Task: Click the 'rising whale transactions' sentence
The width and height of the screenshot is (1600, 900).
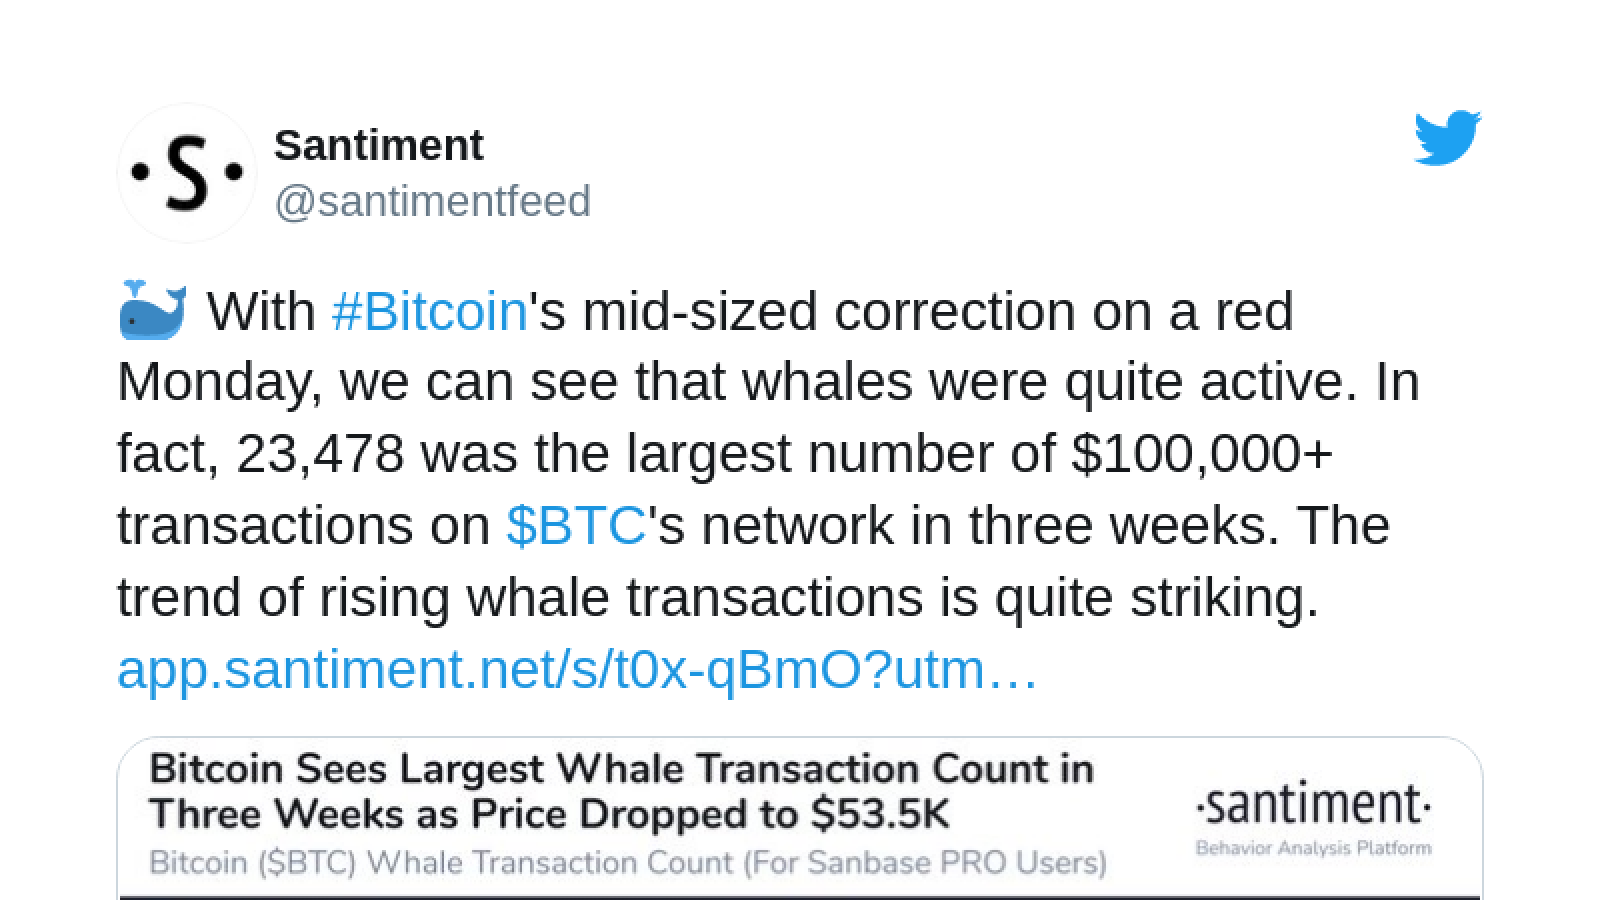Action: click(x=621, y=597)
